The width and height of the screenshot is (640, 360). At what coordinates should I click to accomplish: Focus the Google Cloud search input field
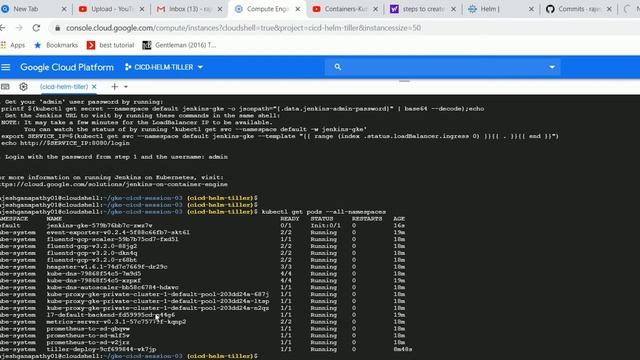point(443,67)
